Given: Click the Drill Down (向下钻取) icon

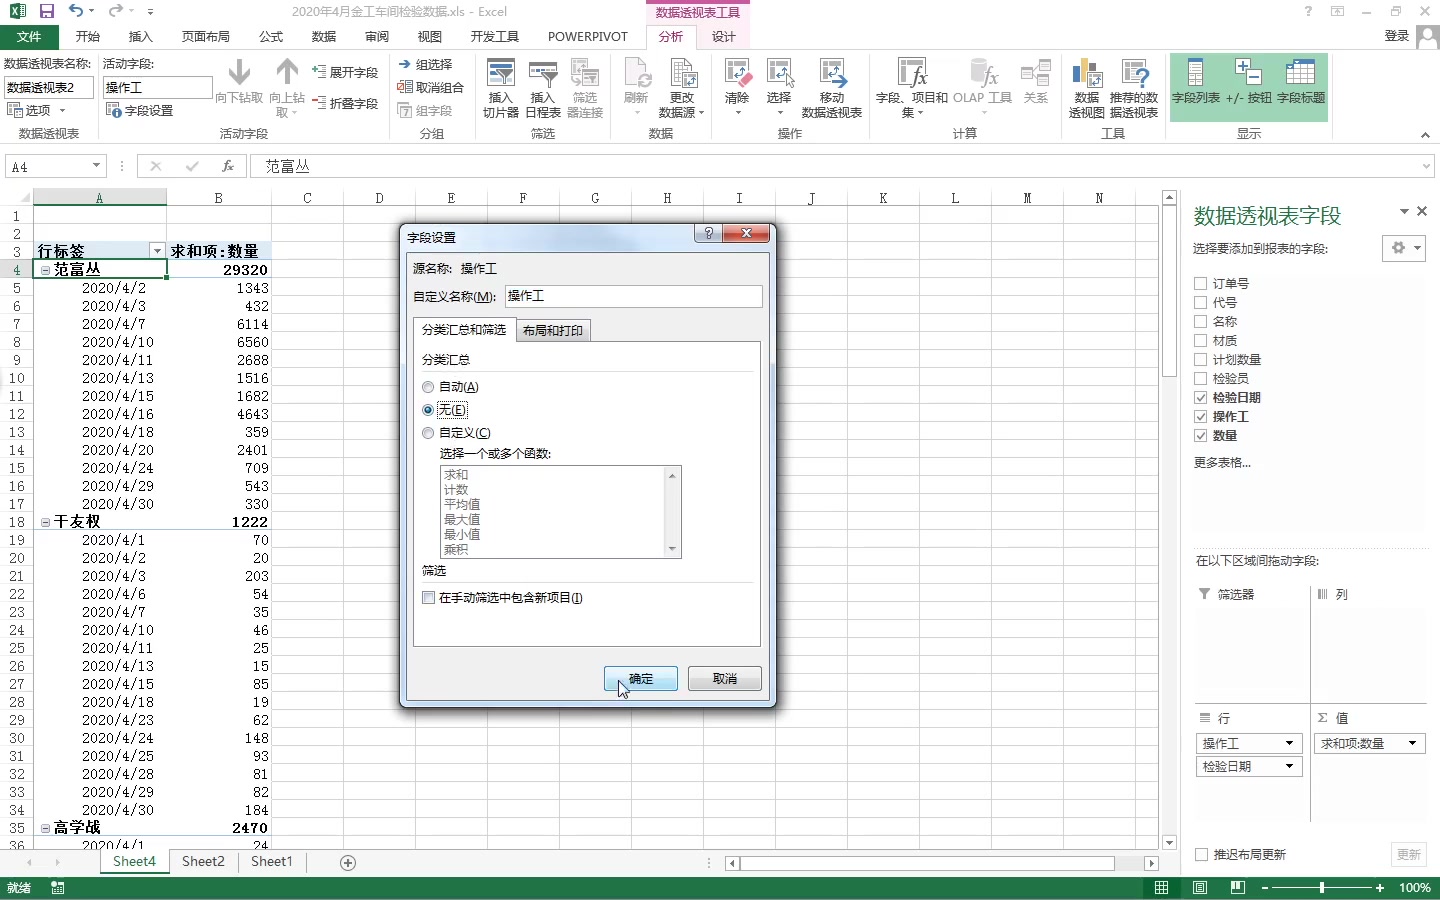Looking at the screenshot, I should coord(239,82).
